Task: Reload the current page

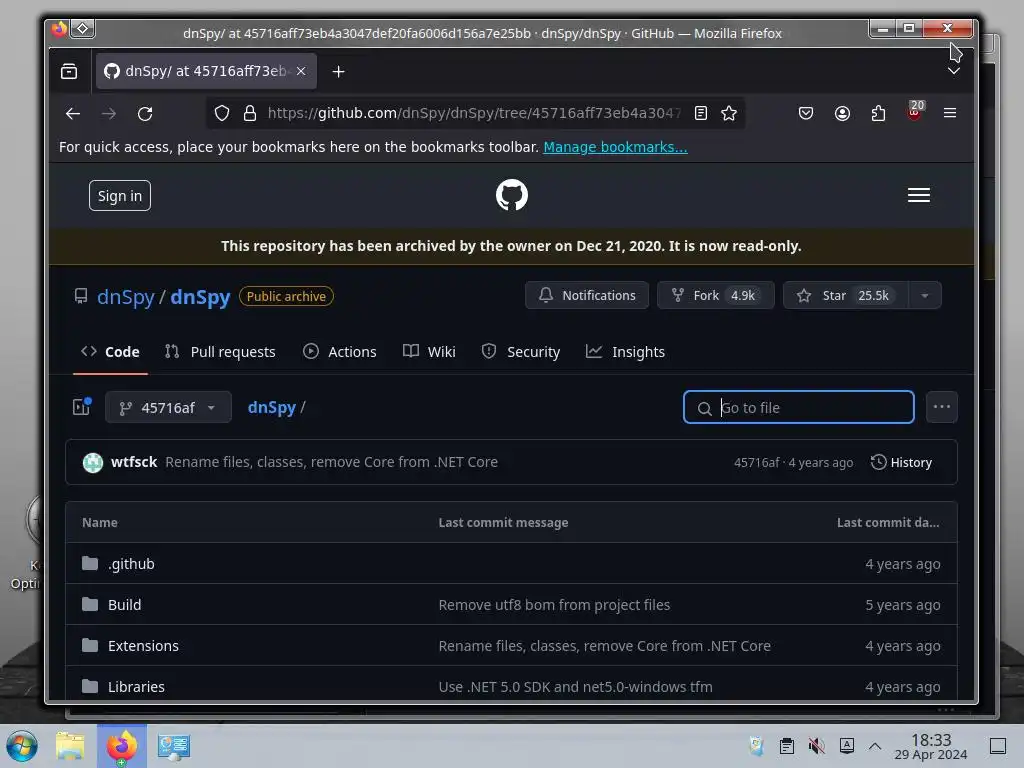Action: 145,114
